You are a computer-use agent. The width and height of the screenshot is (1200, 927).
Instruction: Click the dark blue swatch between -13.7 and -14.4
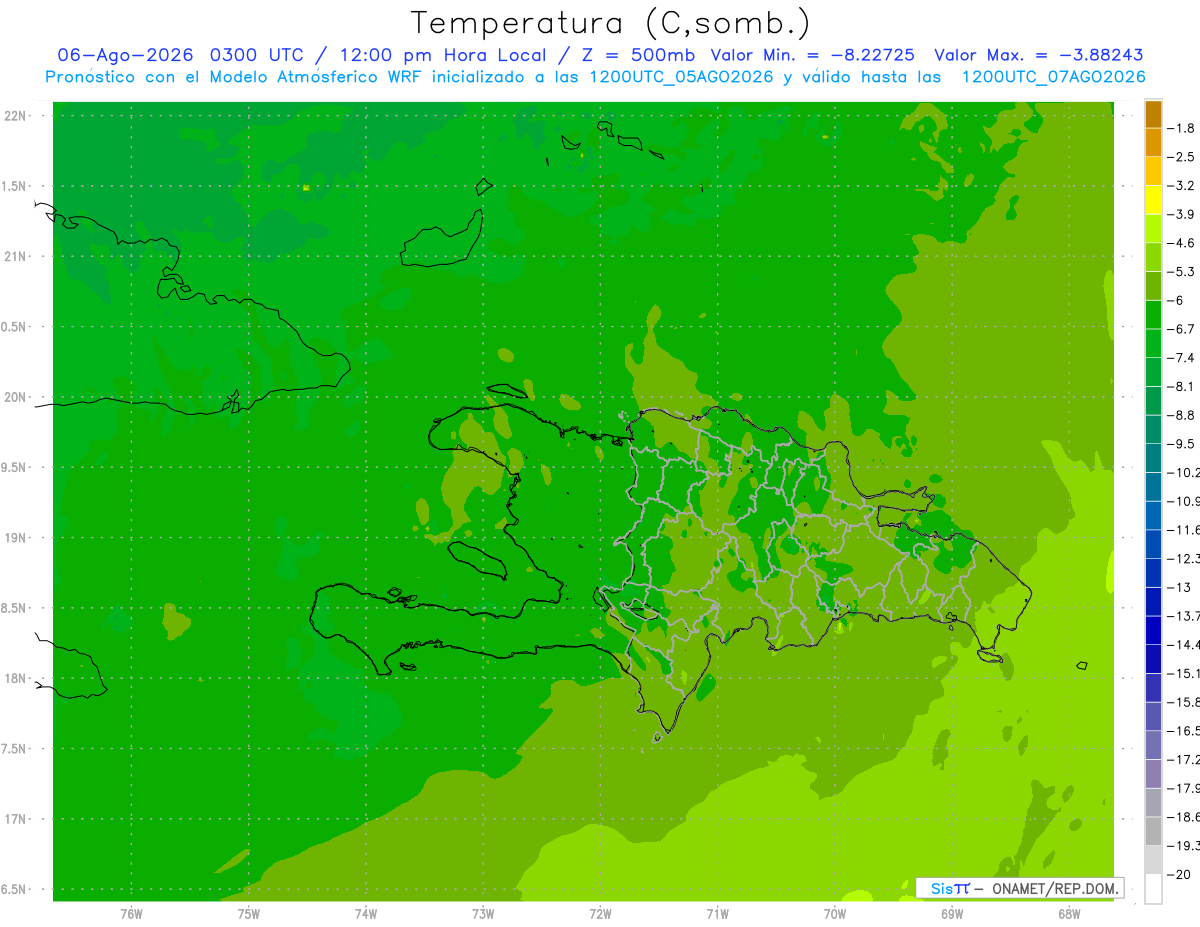coord(1153,630)
